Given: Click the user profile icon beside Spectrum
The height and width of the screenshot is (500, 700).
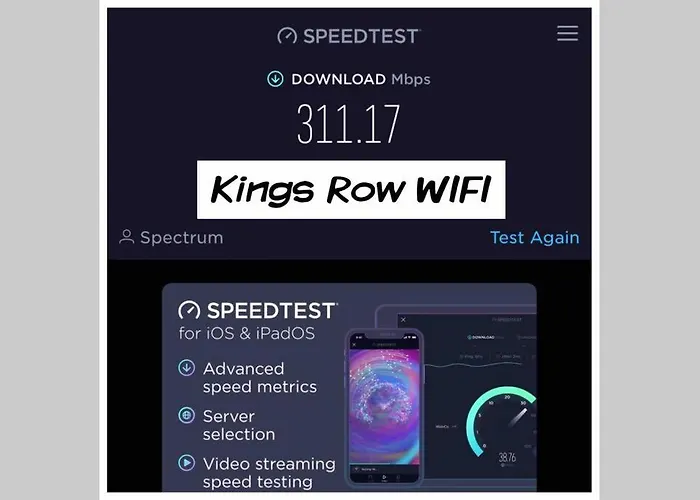Looking at the screenshot, I should pos(126,237).
